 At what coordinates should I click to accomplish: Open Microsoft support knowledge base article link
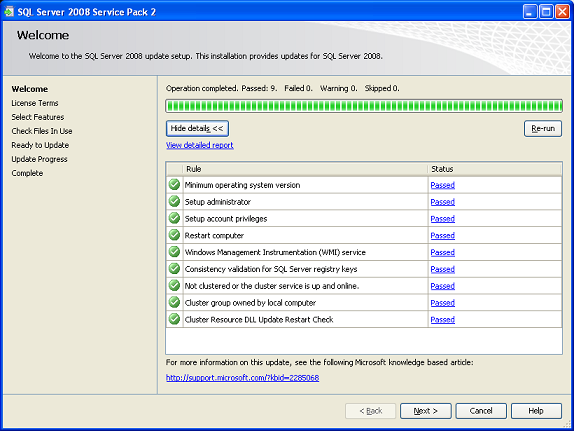coord(242,378)
